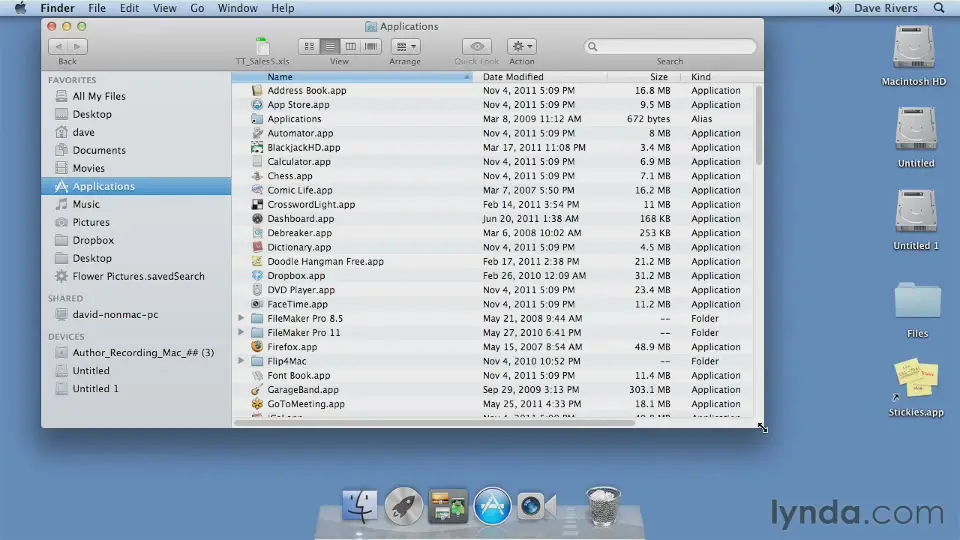The image size is (960, 540).
Task: Select Author_Recording_Mac_## (3) device
Action: (x=143, y=353)
